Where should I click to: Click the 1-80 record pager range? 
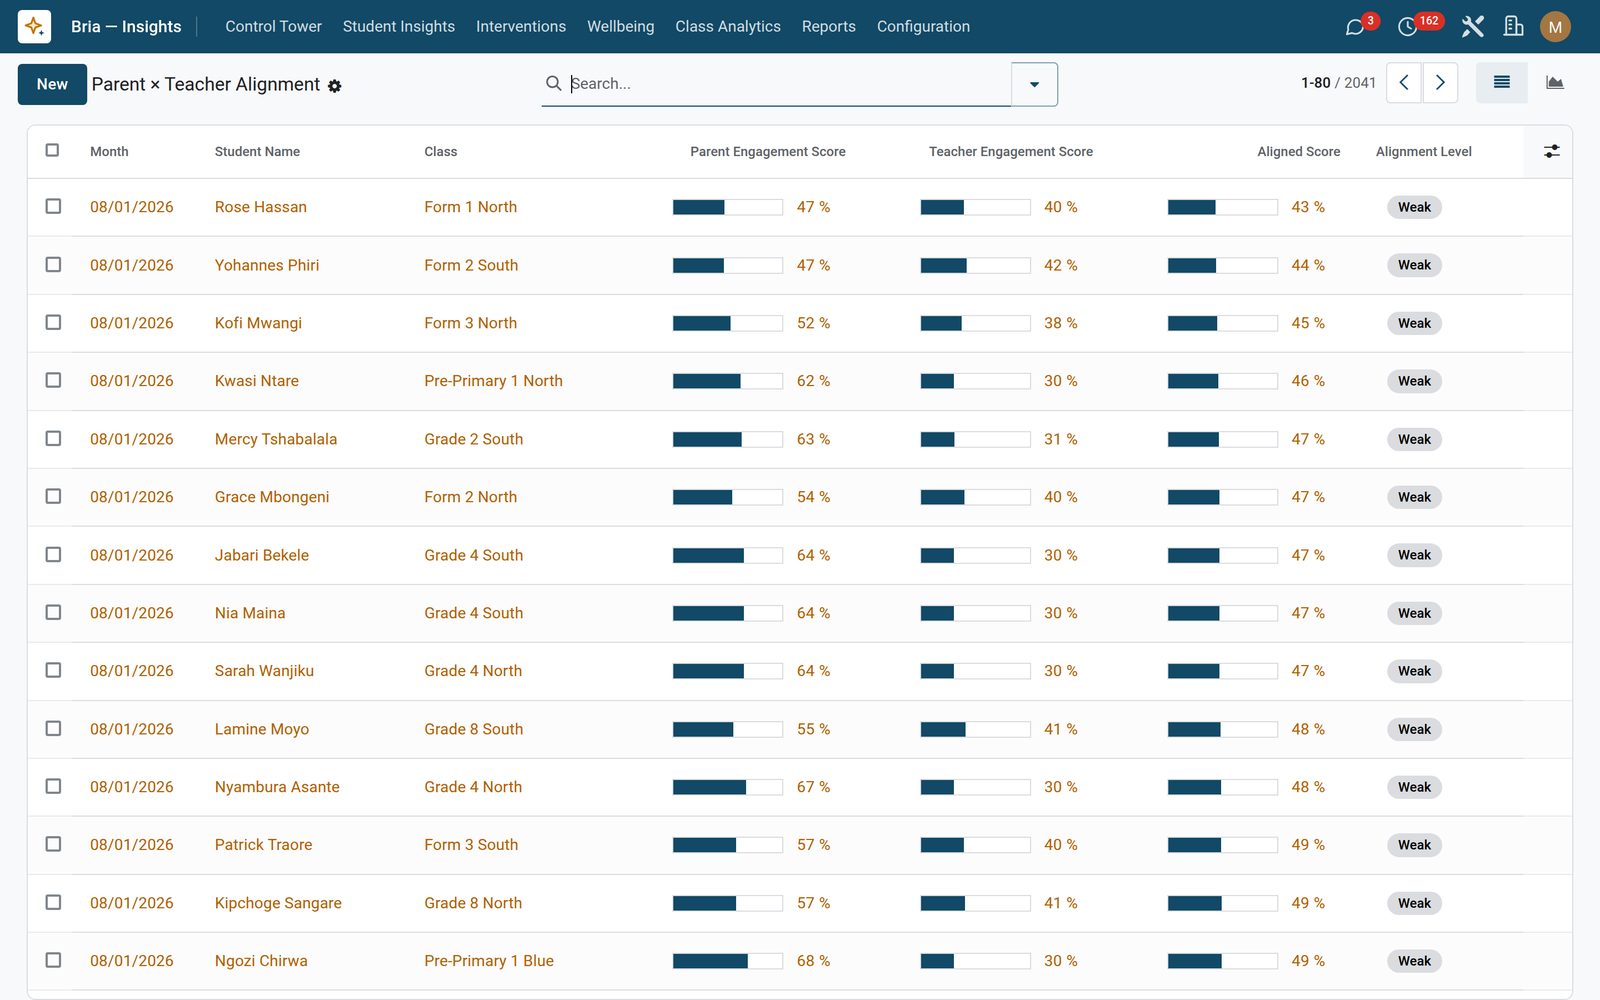tap(1315, 83)
